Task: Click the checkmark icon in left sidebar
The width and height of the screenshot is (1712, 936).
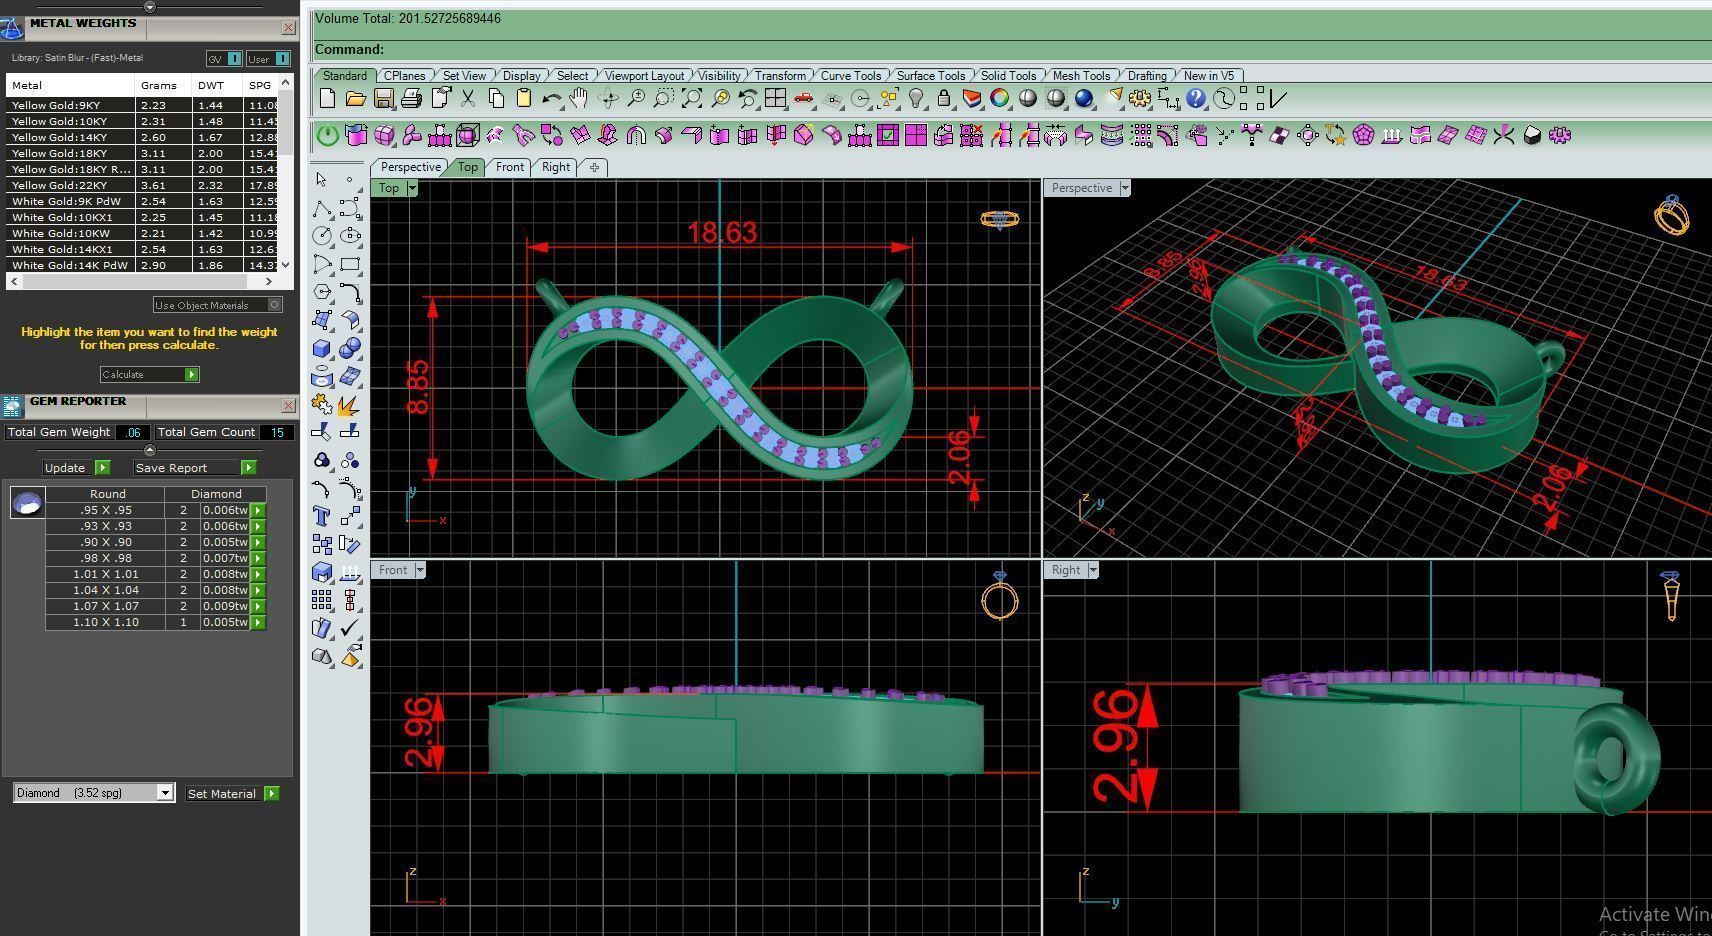Action: (349, 628)
